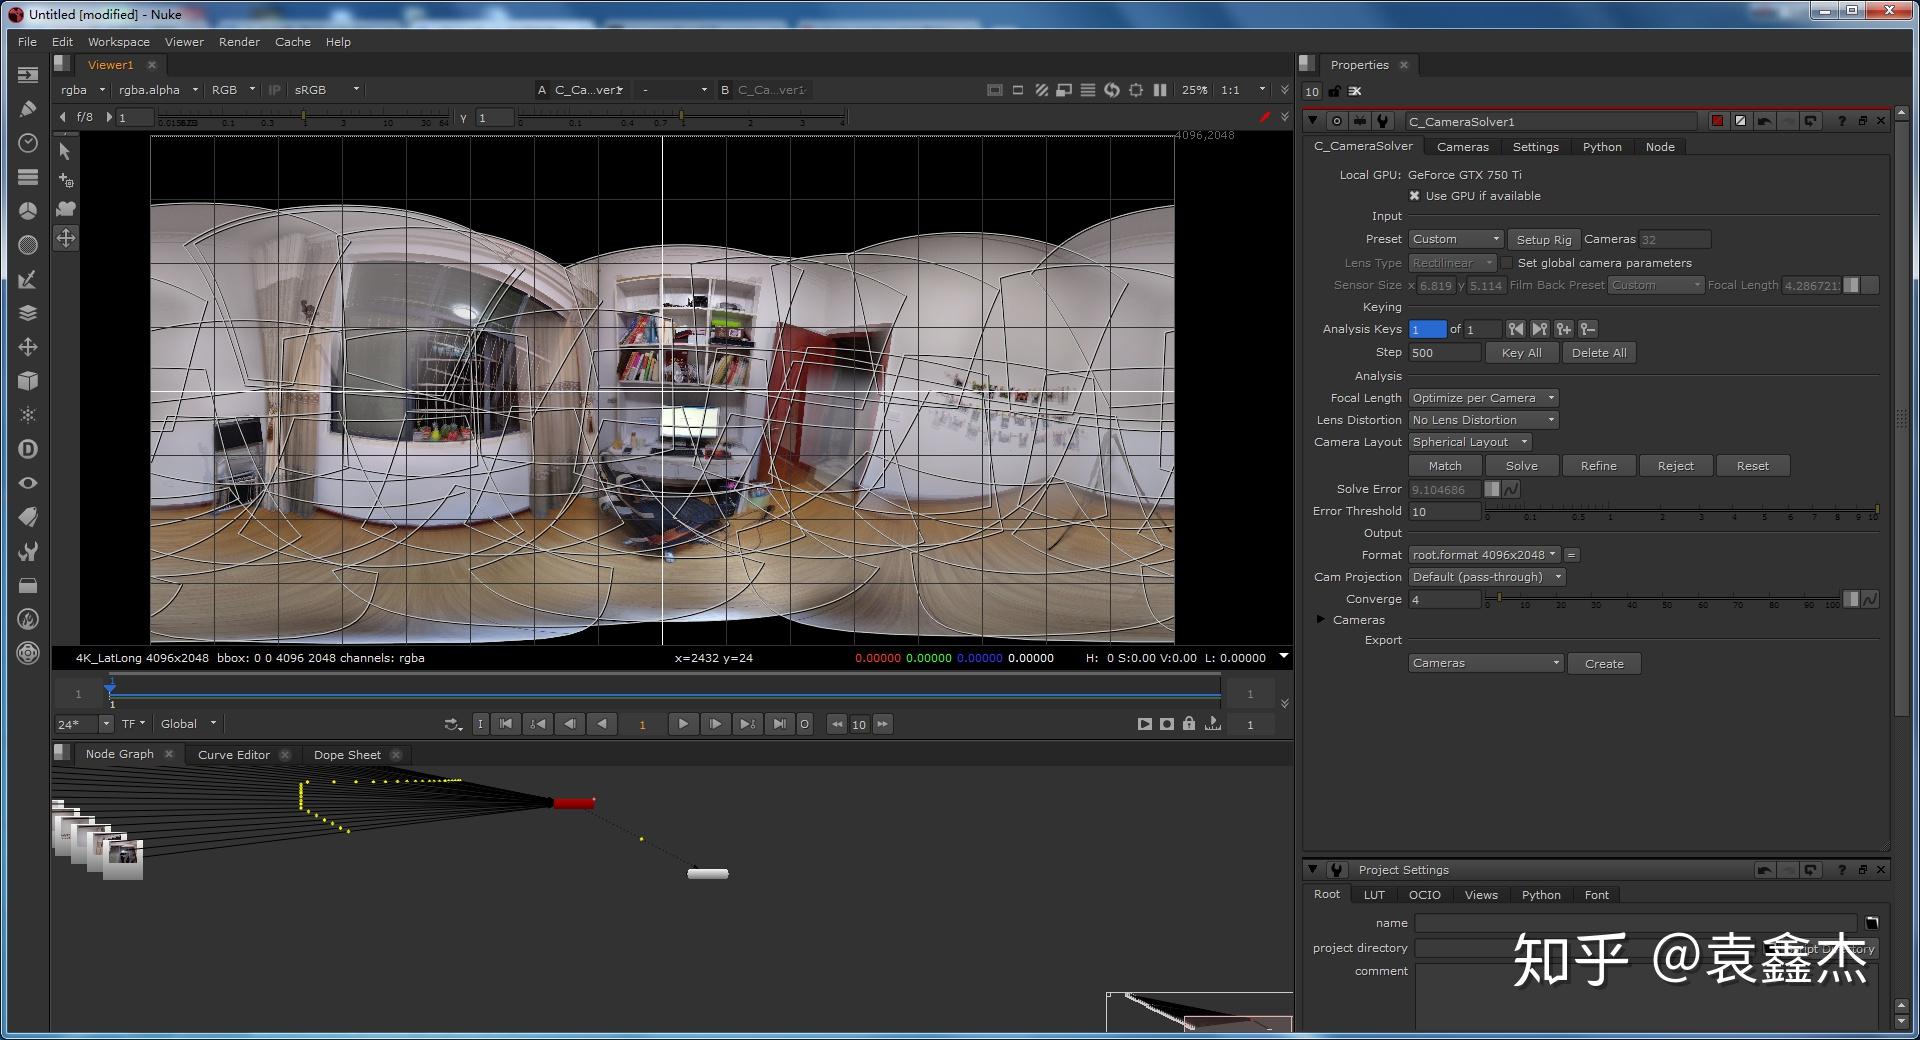This screenshot has height=1040, width=1920.
Task: Enable Set global camera parameters checkbox
Action: coord(1507,263)
